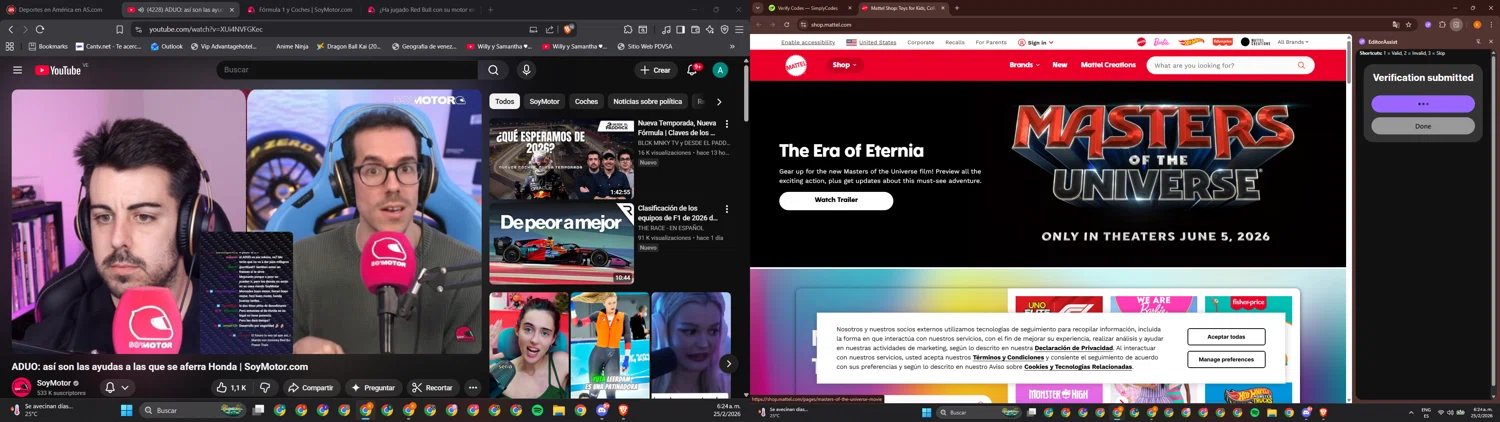The height and width of the screenshot is (422, 1500).
Task: Open SoyMotor channel notification dropdown
Action: pyautogui.click(x=117, y=388)
